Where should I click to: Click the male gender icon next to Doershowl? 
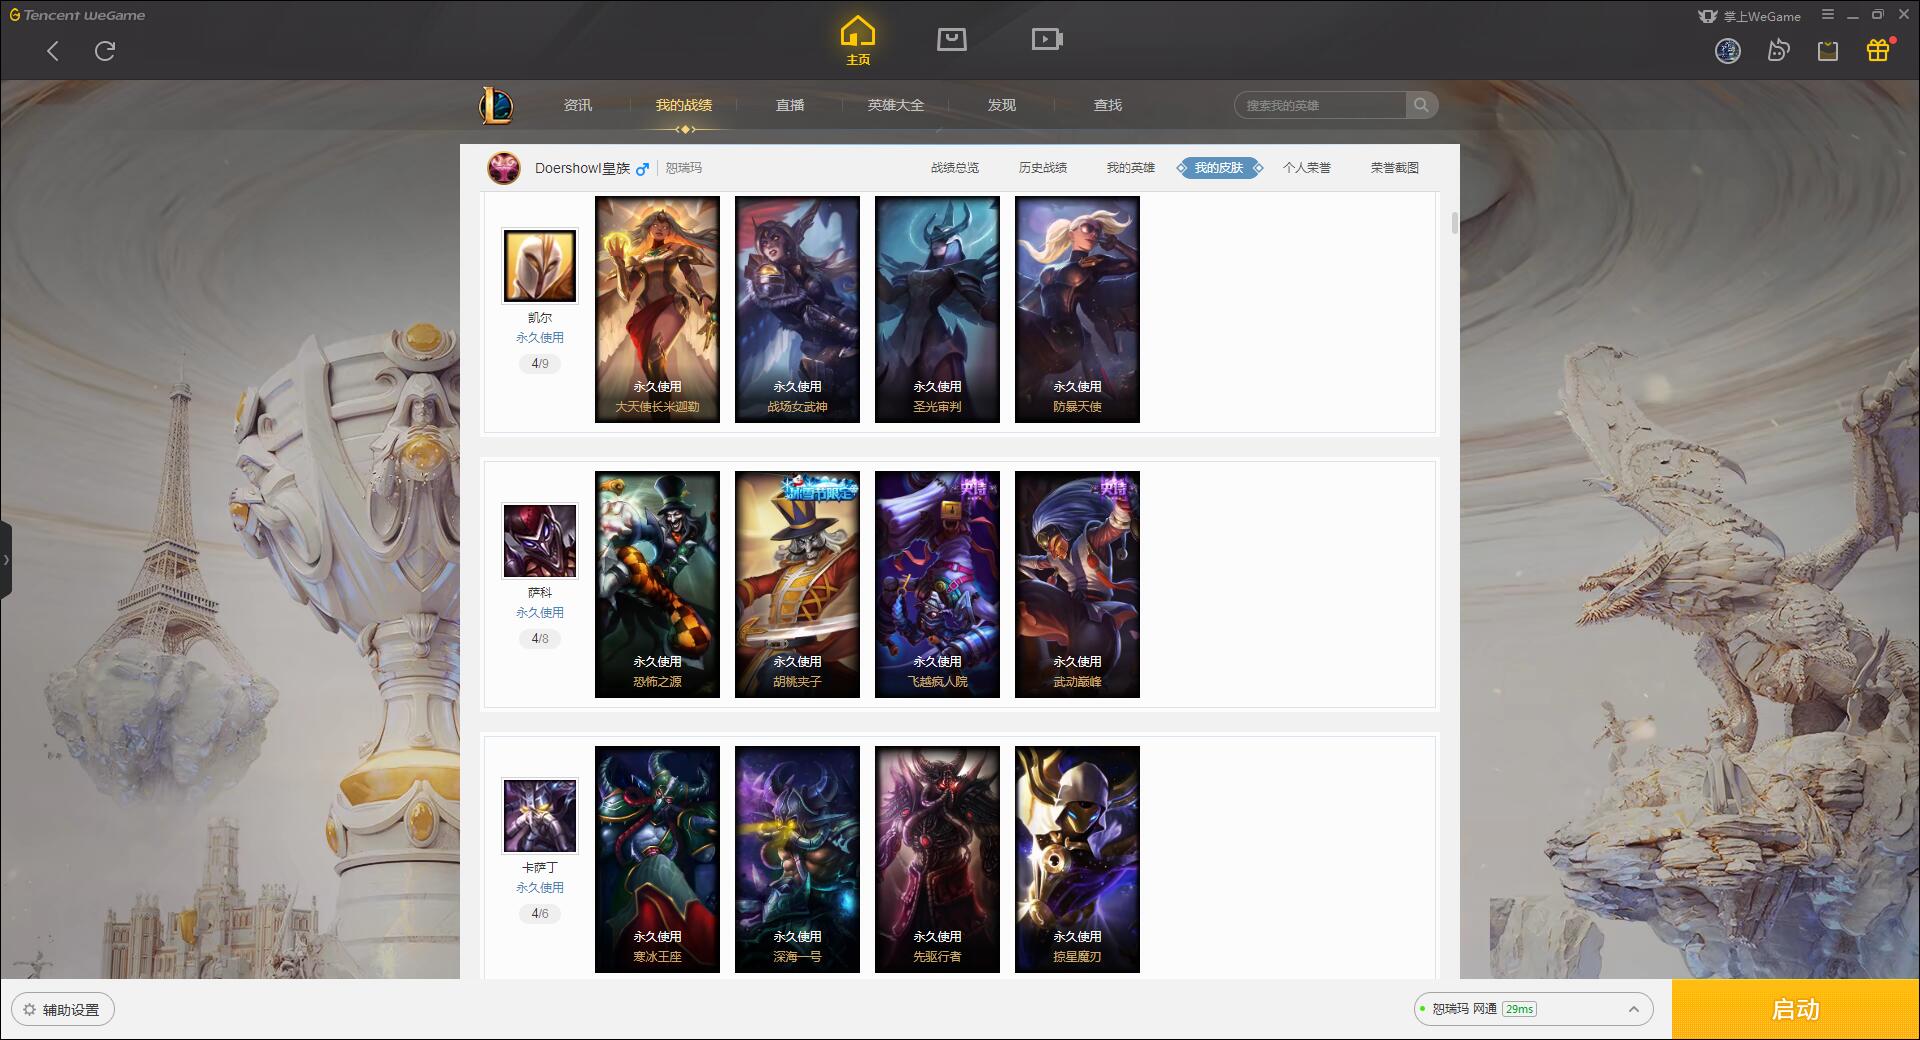pyautogui.click(x=642, y=169)
